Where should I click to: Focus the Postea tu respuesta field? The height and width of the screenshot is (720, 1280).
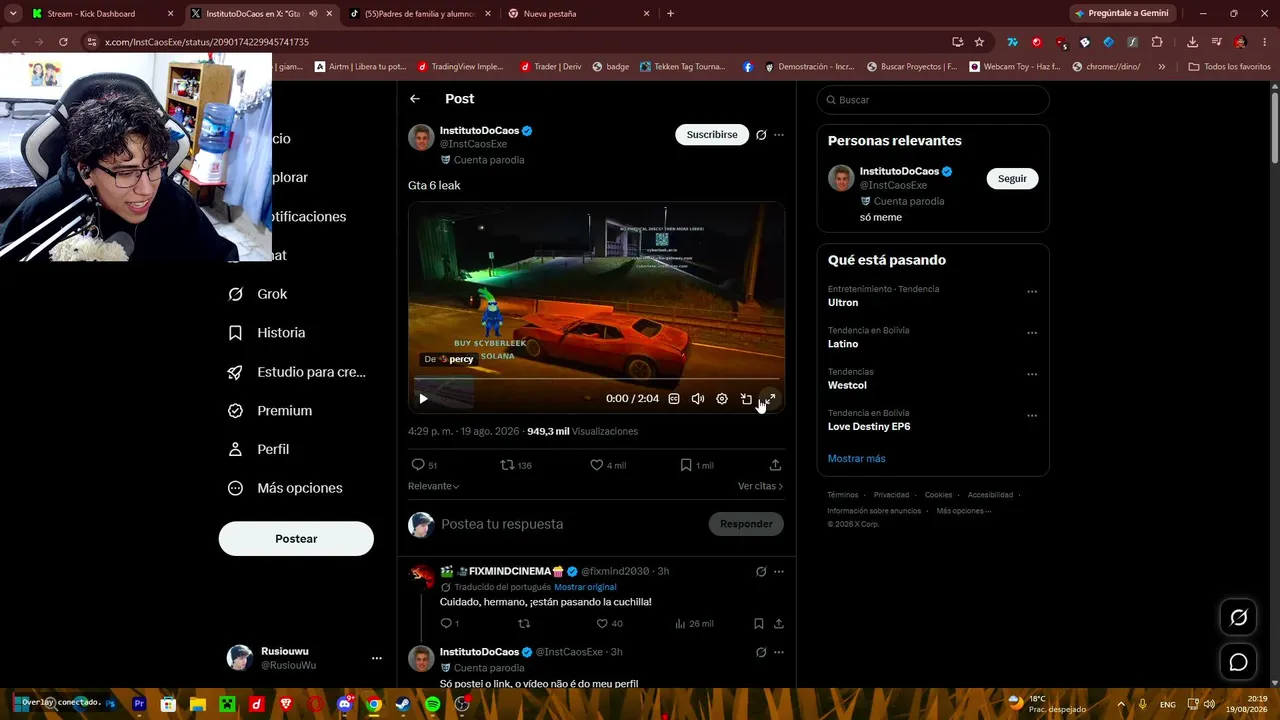pos(570,524)
